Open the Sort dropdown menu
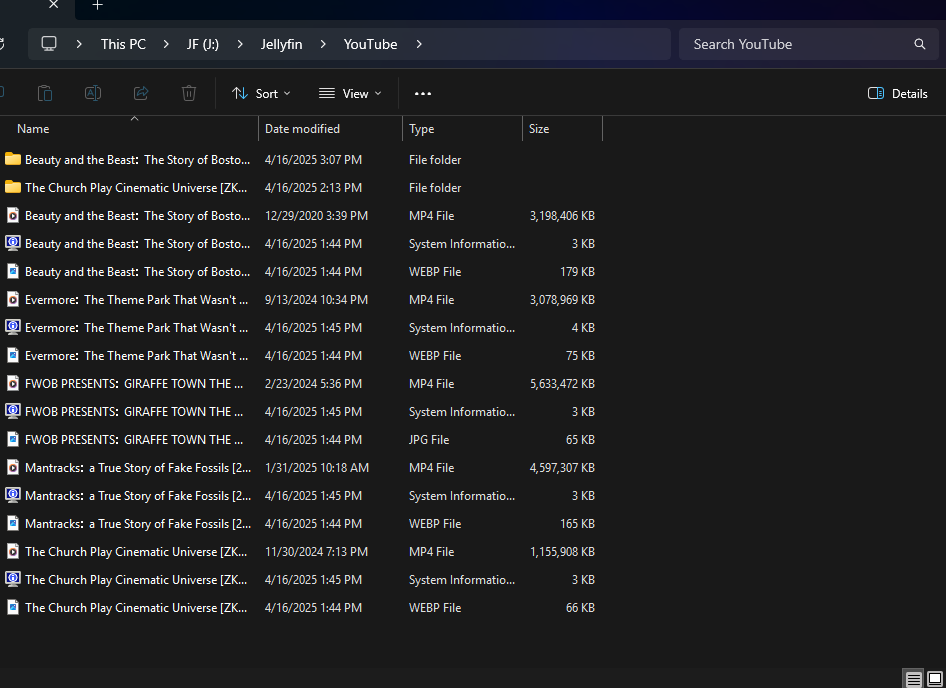Viewport: 946px width, 688px height. [x=261, y=93]
